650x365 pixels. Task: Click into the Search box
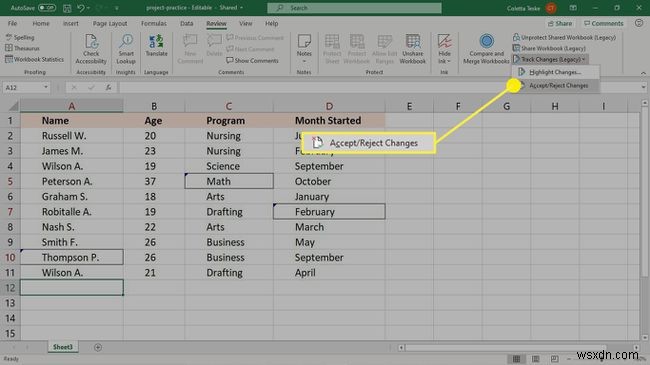pos(354,8)
